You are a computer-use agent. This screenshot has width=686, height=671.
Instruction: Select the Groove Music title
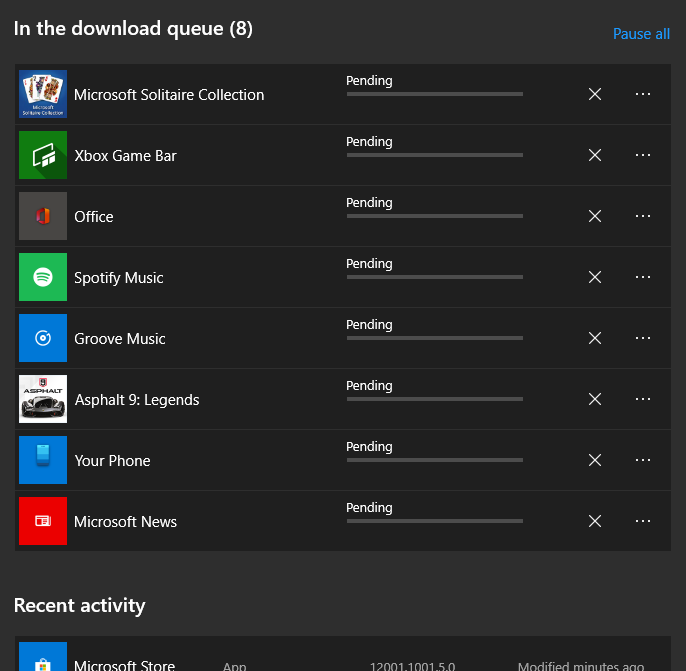coord(120,339)
